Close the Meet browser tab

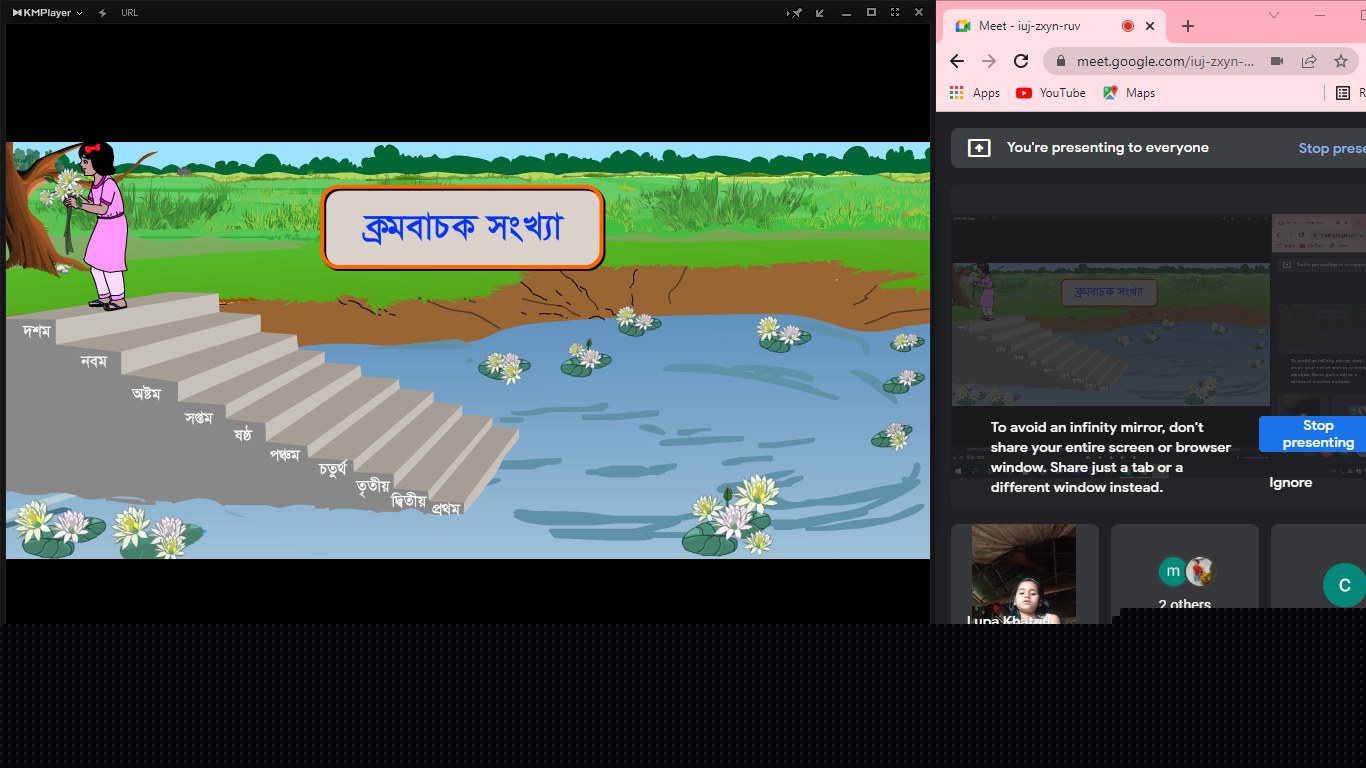pyautogui.click(x=1151, y=26)
